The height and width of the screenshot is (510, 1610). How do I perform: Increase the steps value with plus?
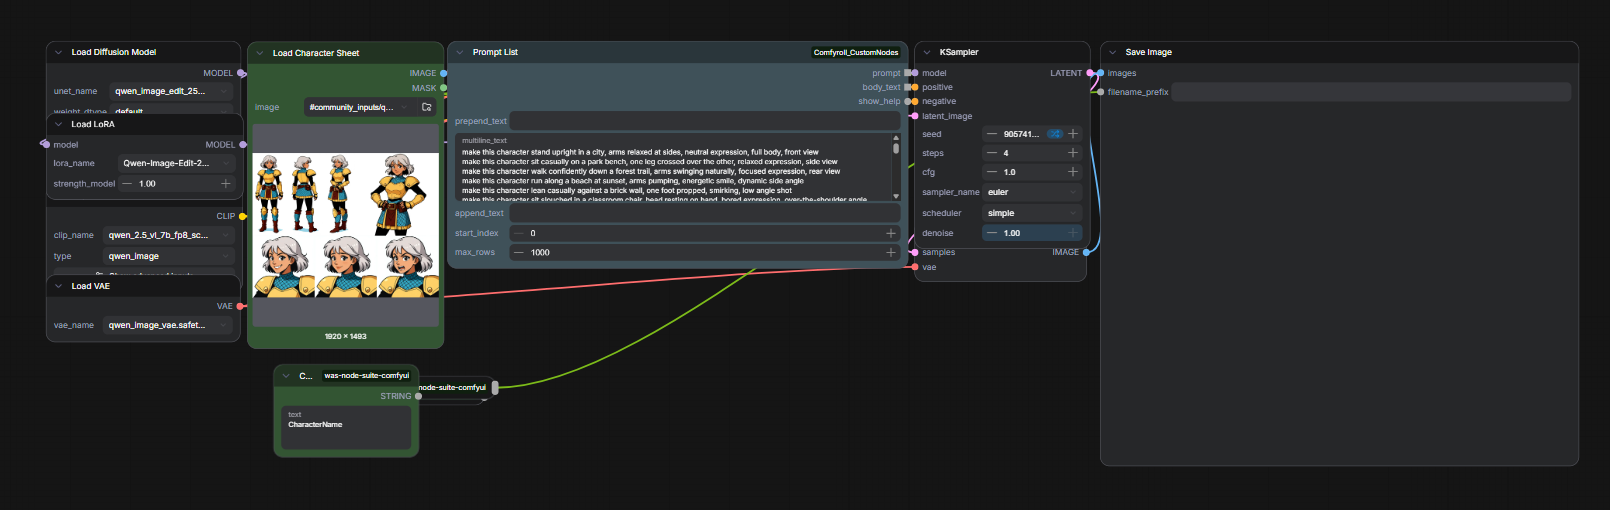1073,153
